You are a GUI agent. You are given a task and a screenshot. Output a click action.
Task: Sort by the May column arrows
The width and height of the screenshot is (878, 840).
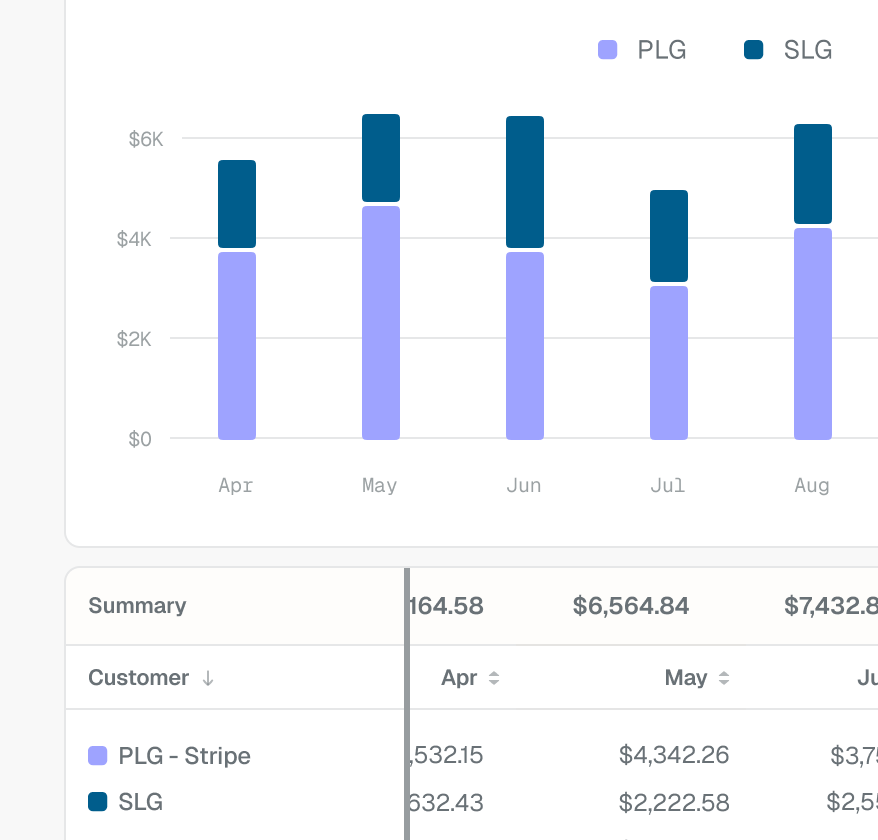[724, 678]
